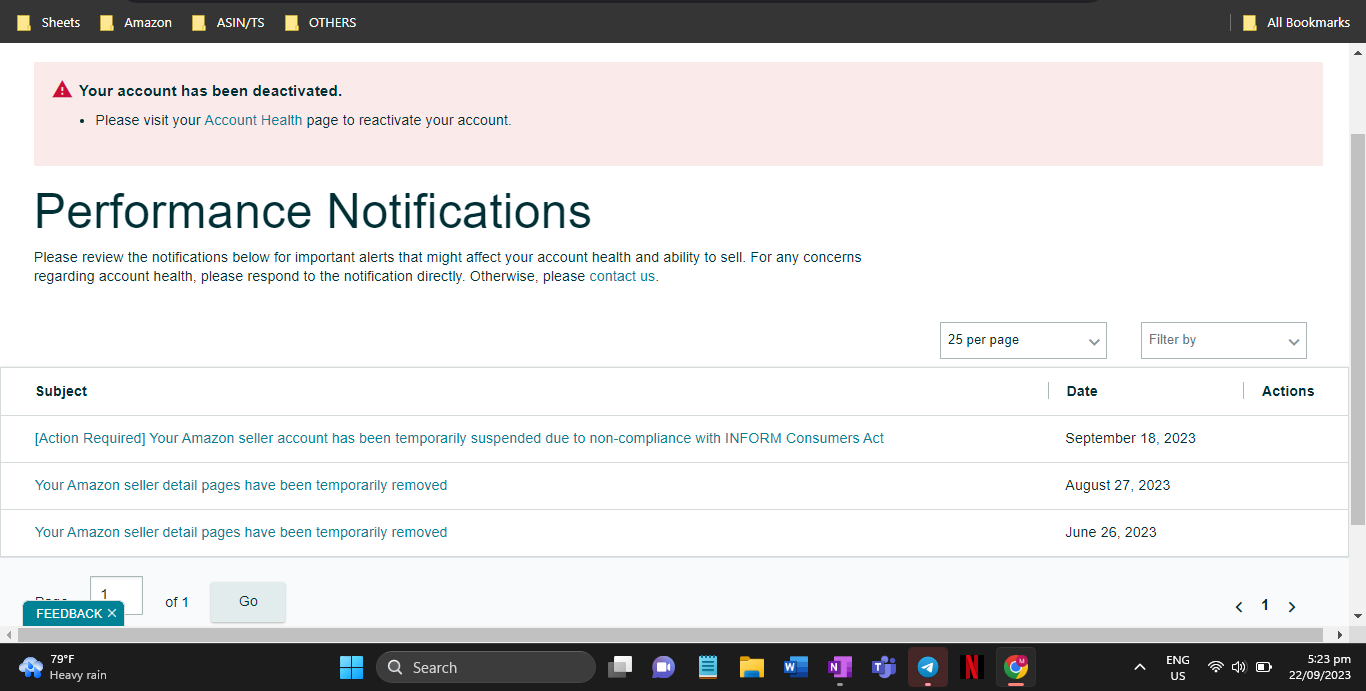Viewport: 1366px width, 691px height.
Task: Go to next page with right chevron
Action: (x=1292, y=606)
